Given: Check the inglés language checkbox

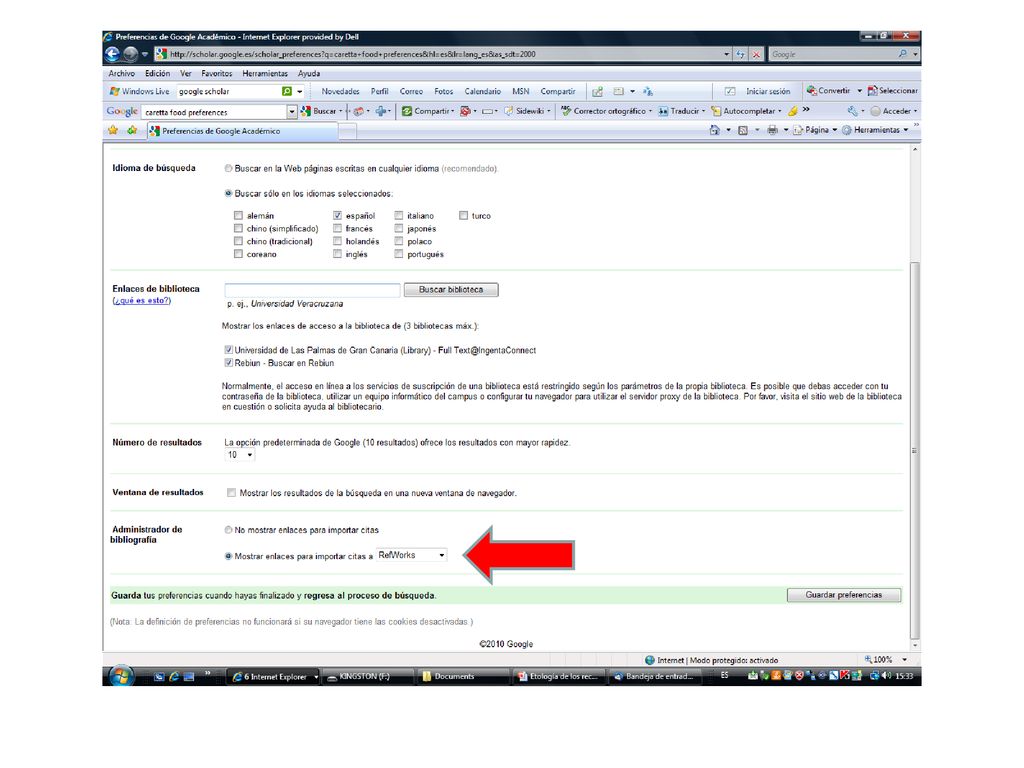Looking at the screenshot, I should coord(338,254).
